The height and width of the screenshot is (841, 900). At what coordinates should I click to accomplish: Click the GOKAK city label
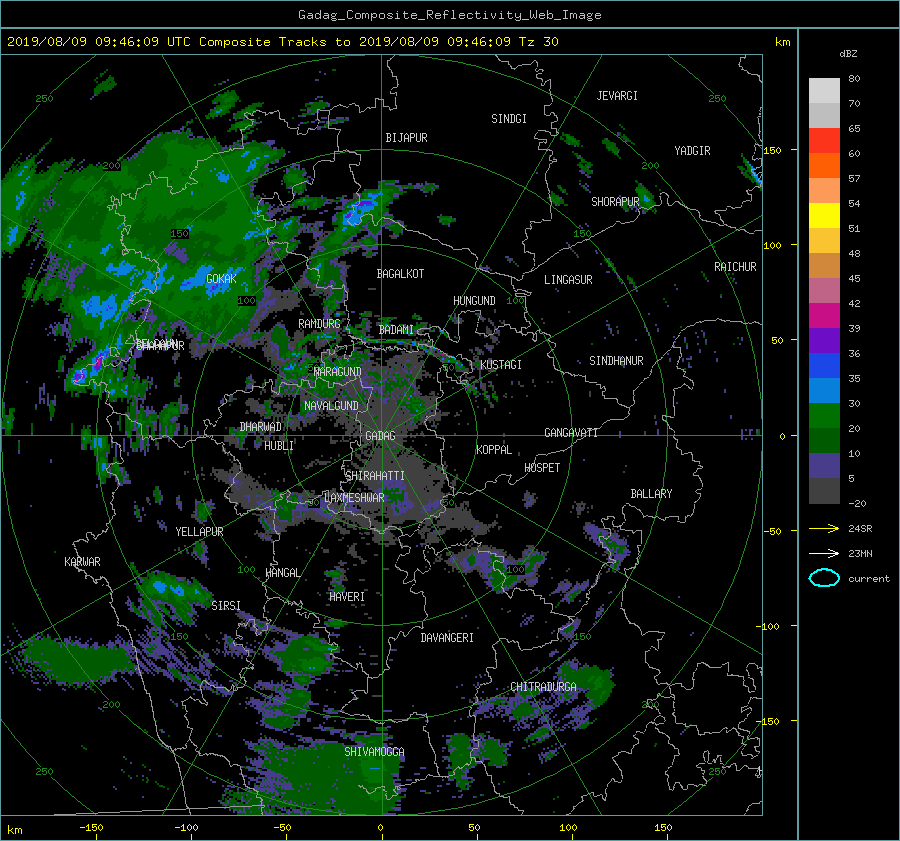click(x=221, y=279)
